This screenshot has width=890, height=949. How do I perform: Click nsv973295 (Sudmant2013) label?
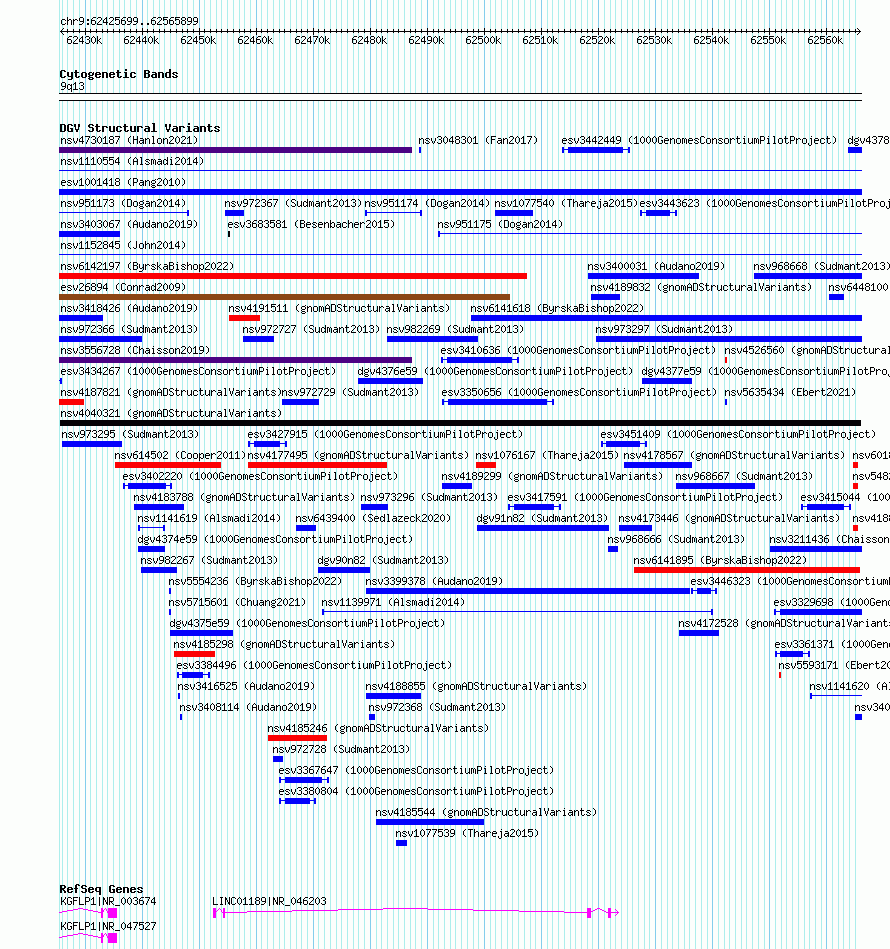[x=130, y=435]
